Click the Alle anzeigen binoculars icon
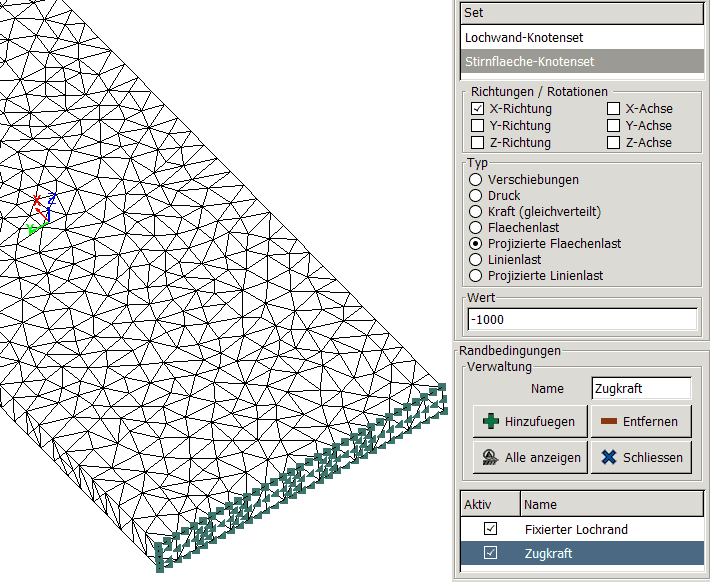710x582 pixels. click(490, 458)
